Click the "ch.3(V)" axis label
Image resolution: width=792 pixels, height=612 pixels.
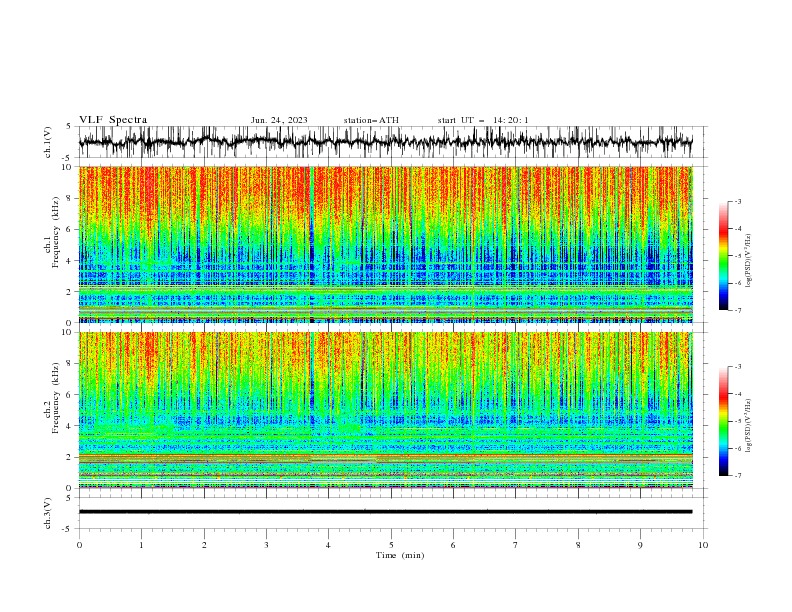click(x=48, y=513)
